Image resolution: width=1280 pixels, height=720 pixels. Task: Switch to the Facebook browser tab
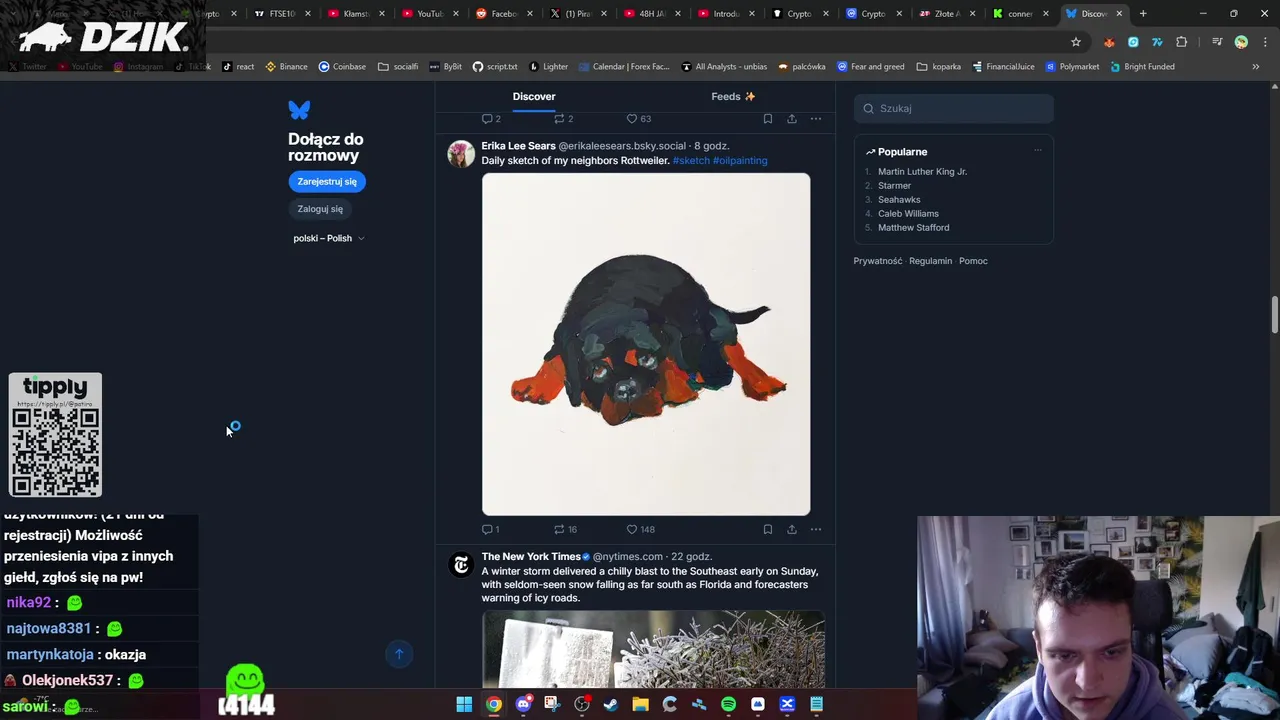point(503,13)
